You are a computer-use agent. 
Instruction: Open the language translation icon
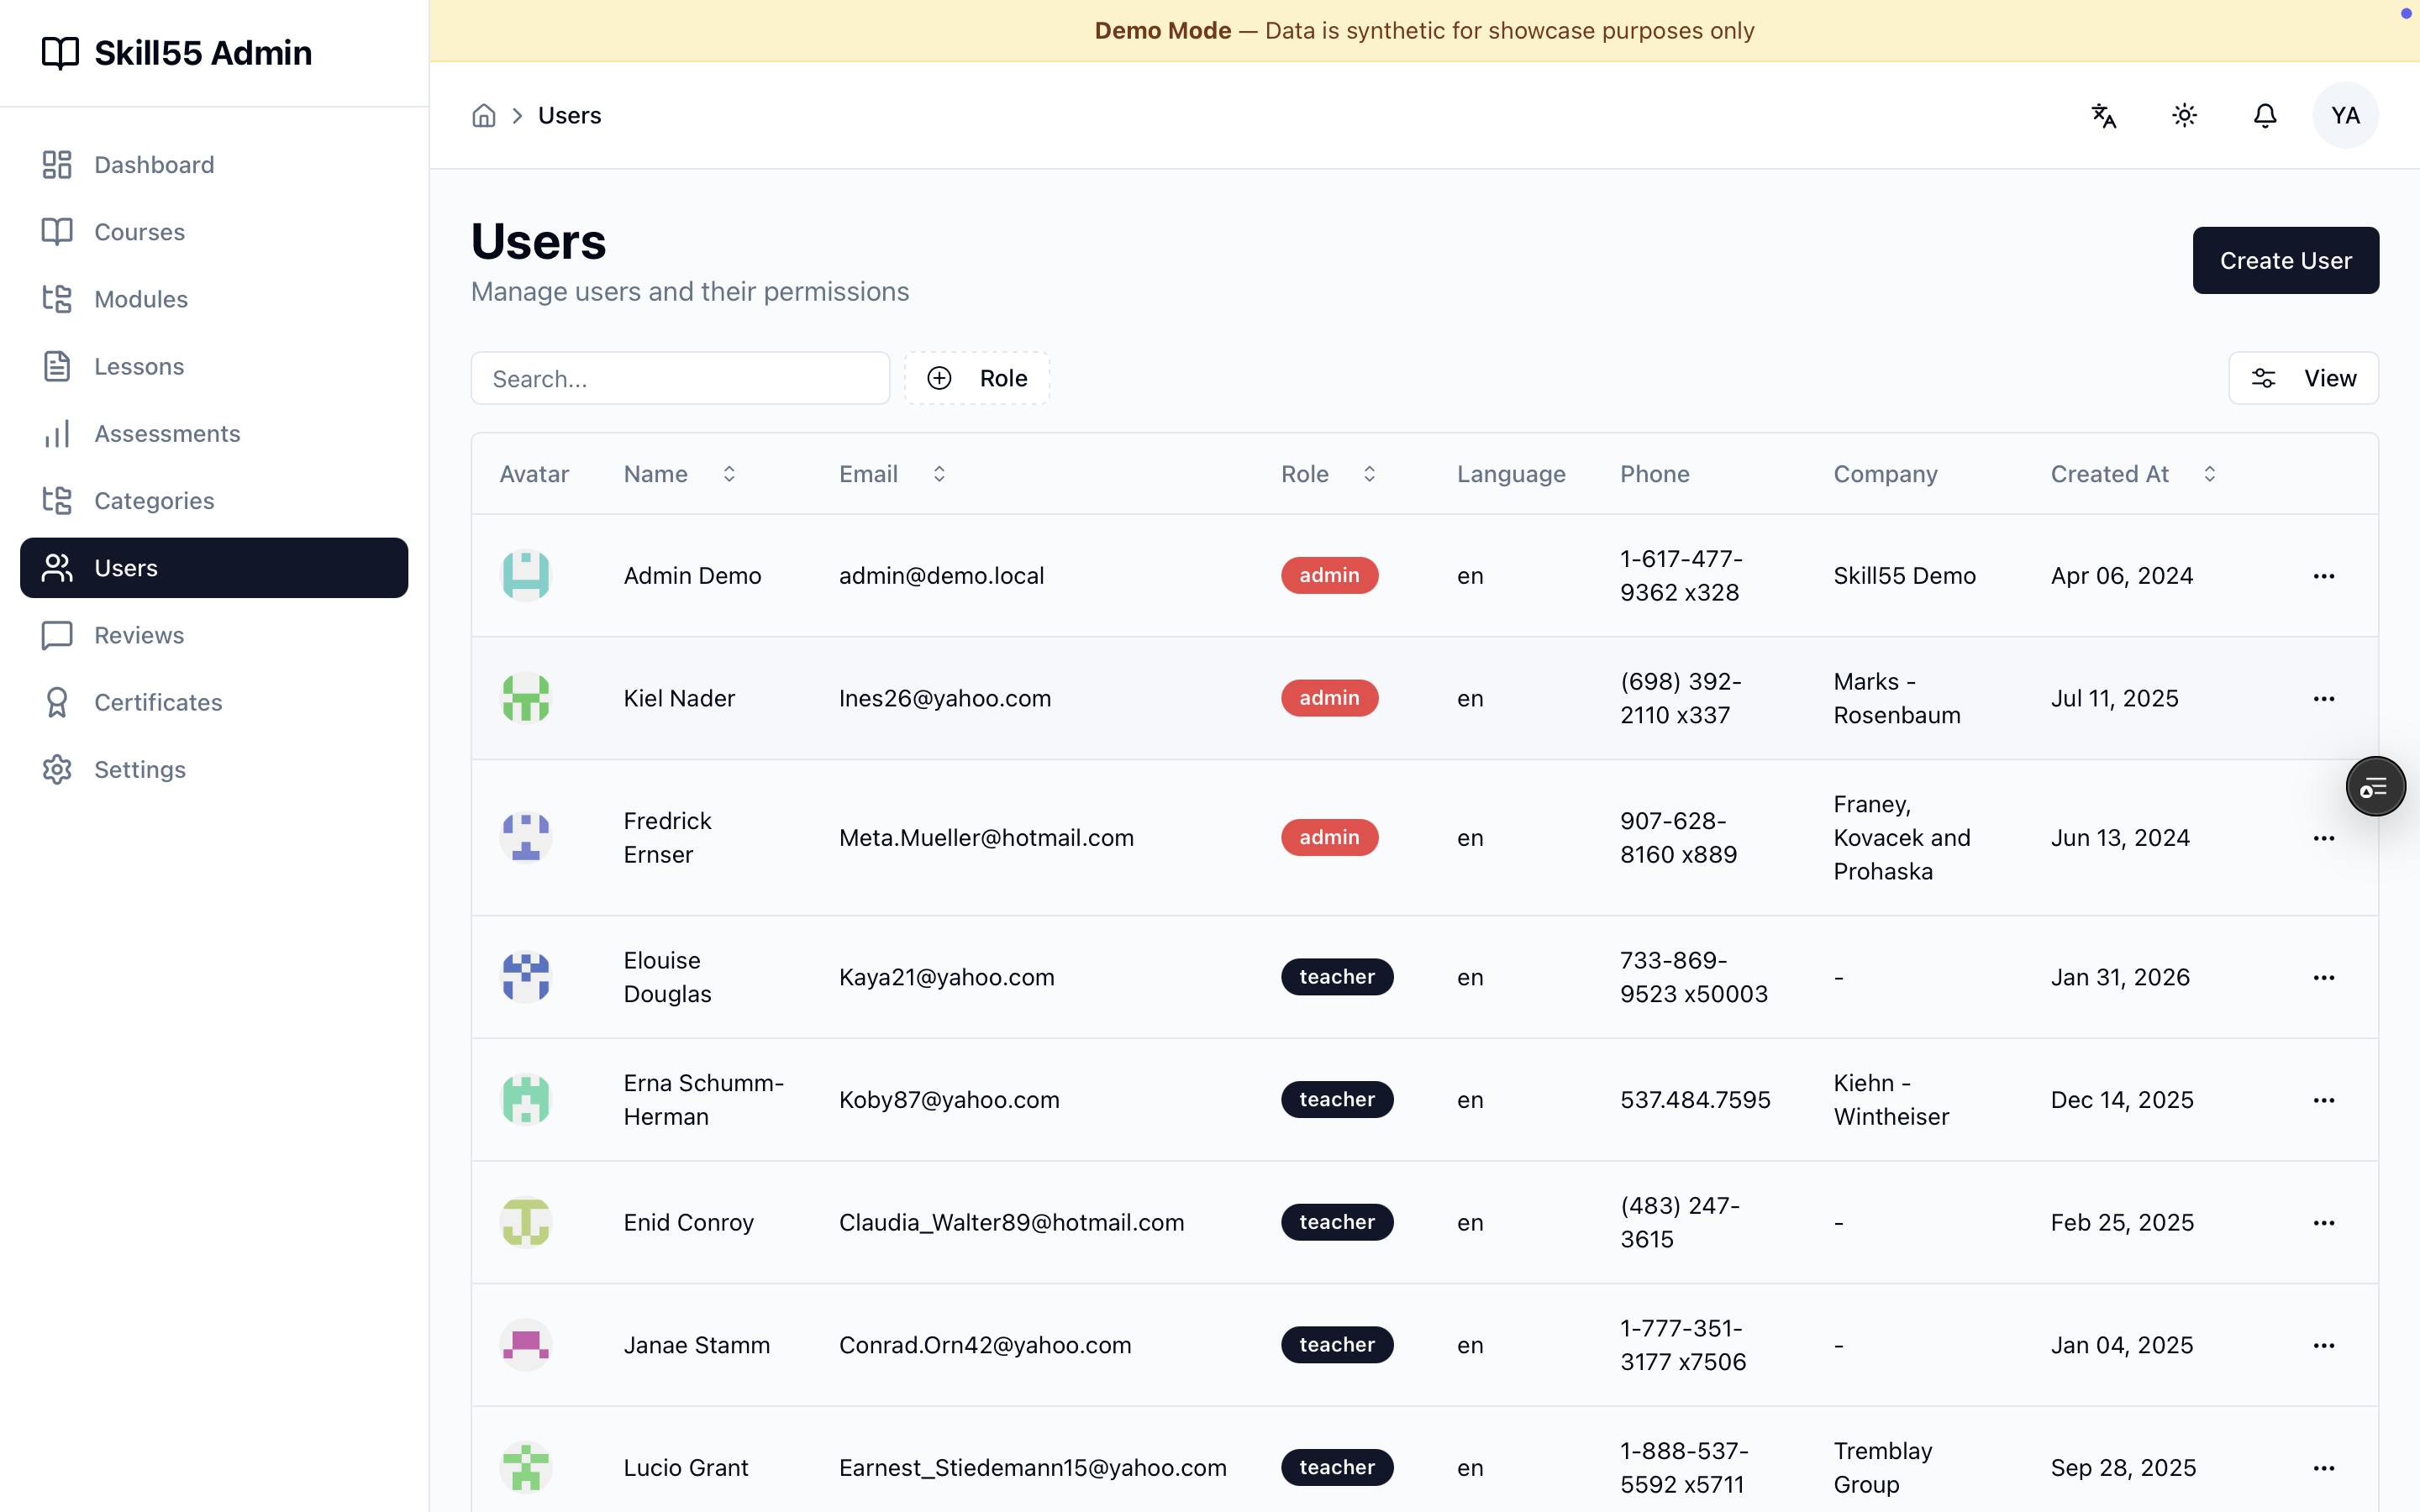coord(2104,115)
